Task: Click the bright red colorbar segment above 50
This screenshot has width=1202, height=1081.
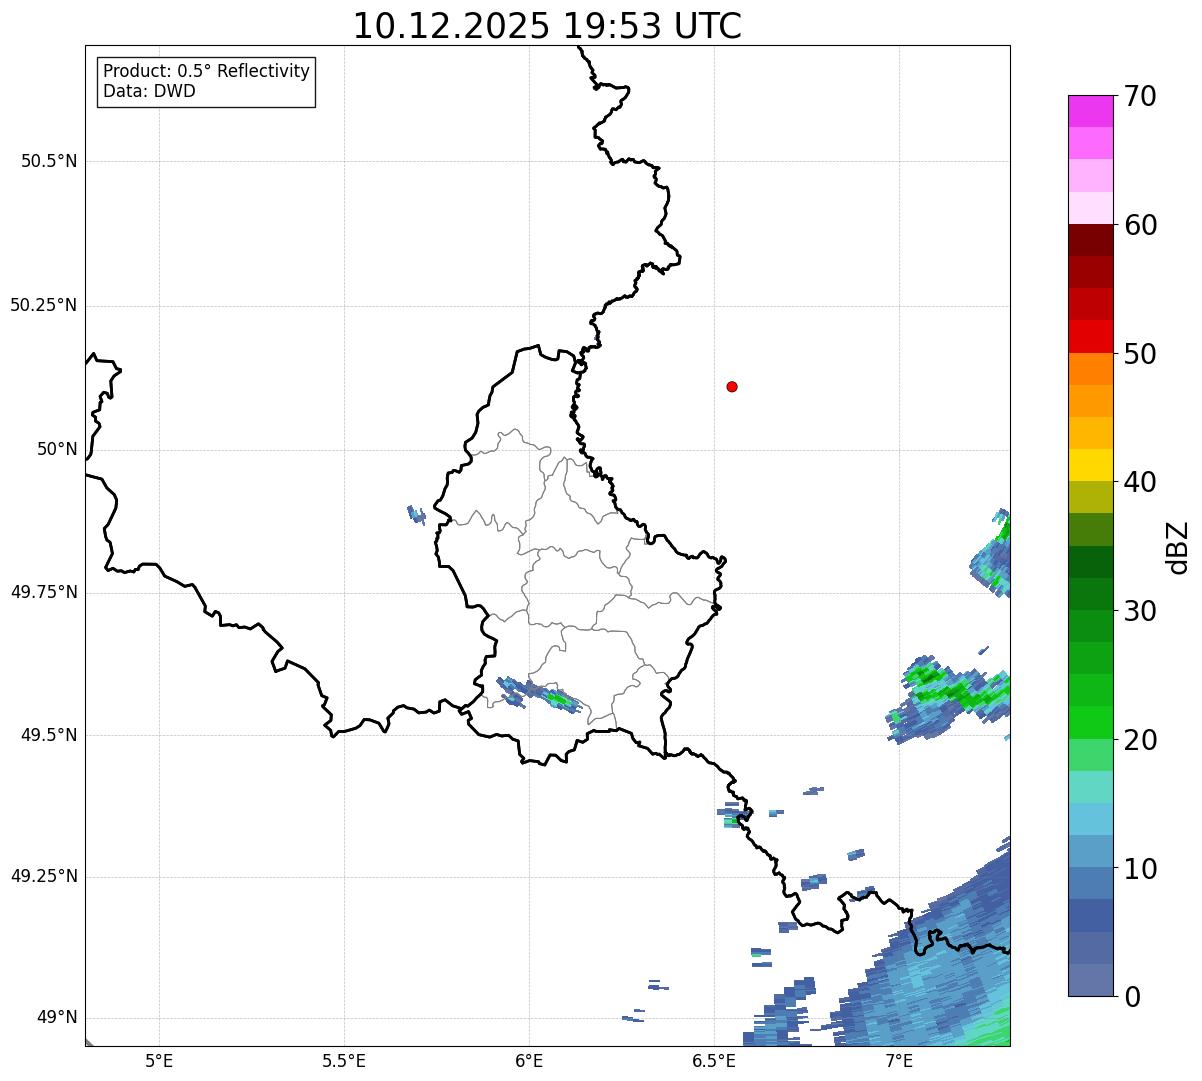Action: coord(1090,336)
